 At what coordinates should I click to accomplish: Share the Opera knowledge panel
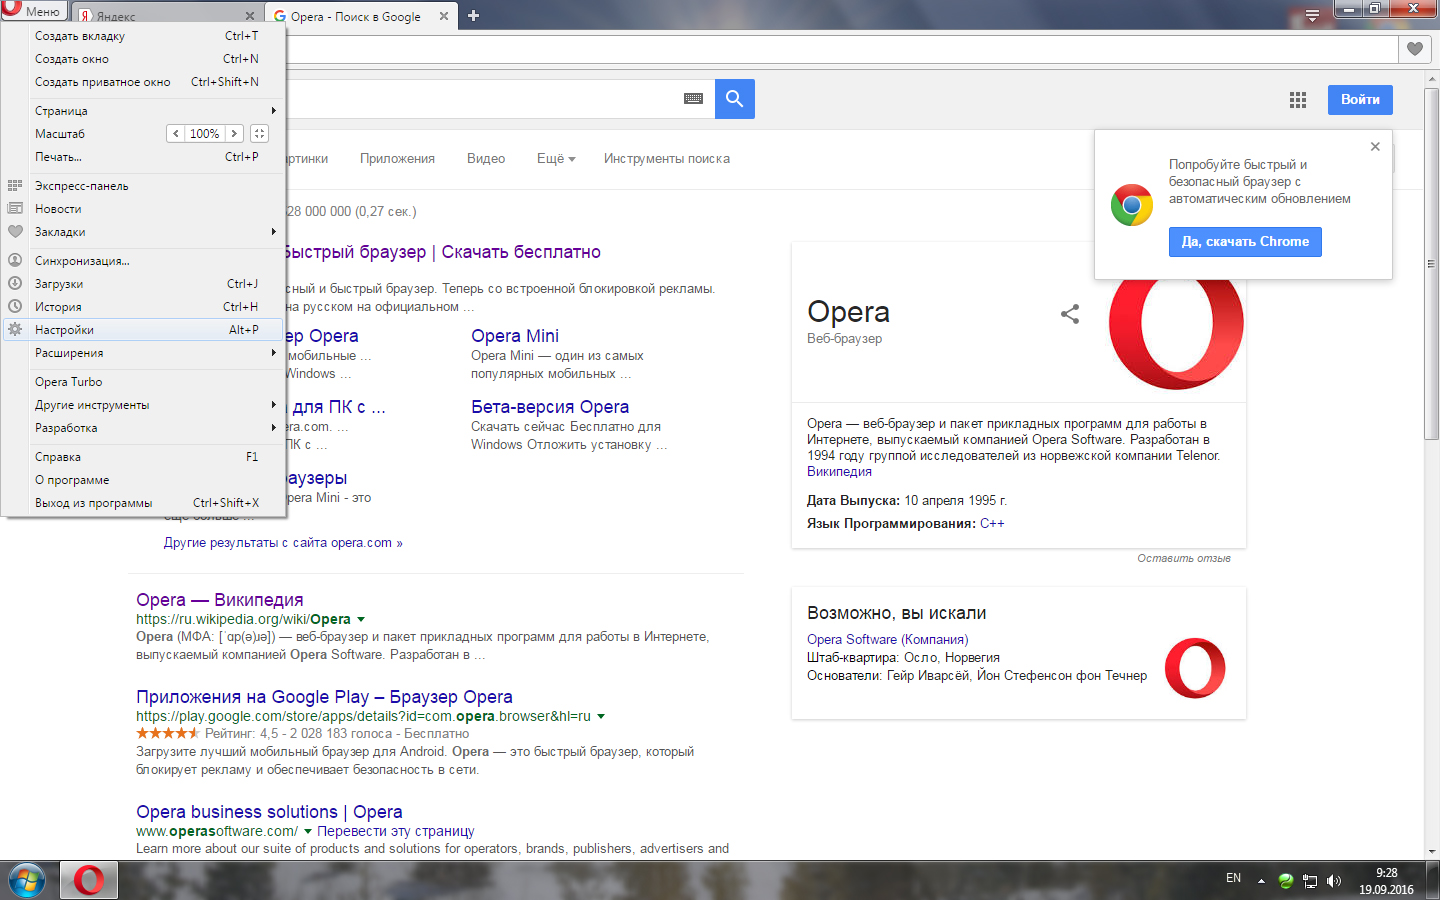[1070, 314]
